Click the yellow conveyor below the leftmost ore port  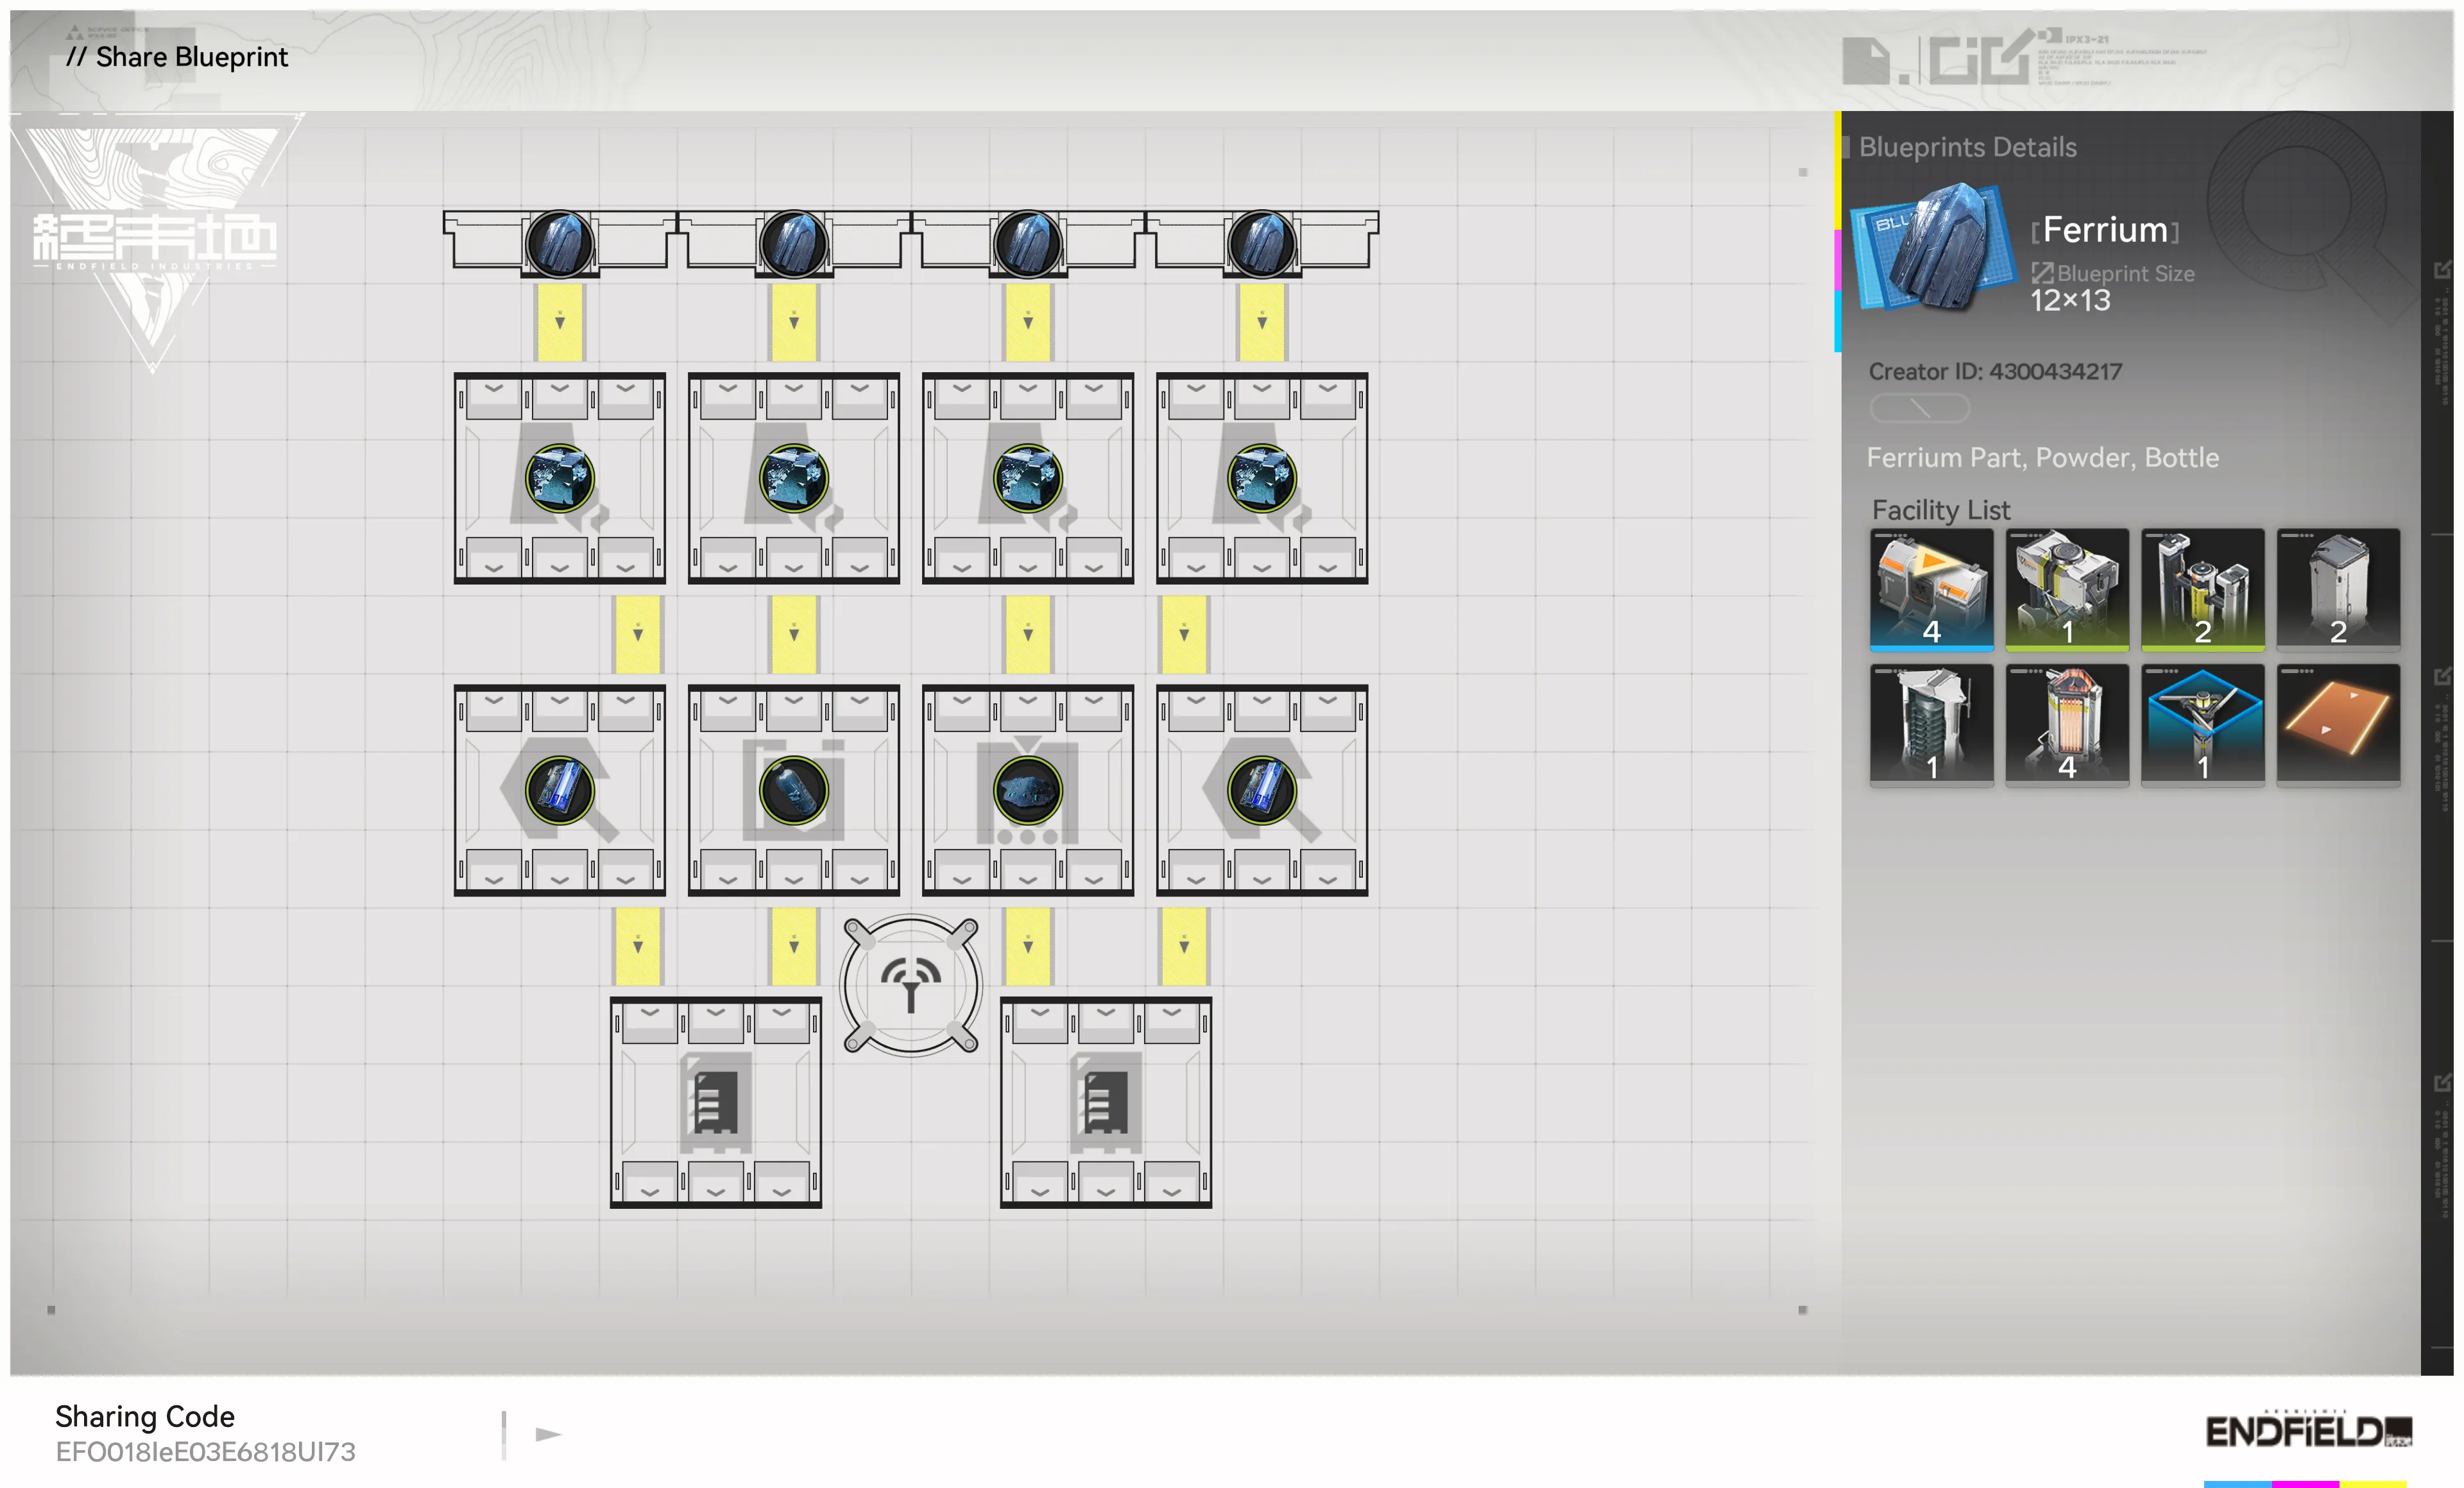click(x=559, y=322)
